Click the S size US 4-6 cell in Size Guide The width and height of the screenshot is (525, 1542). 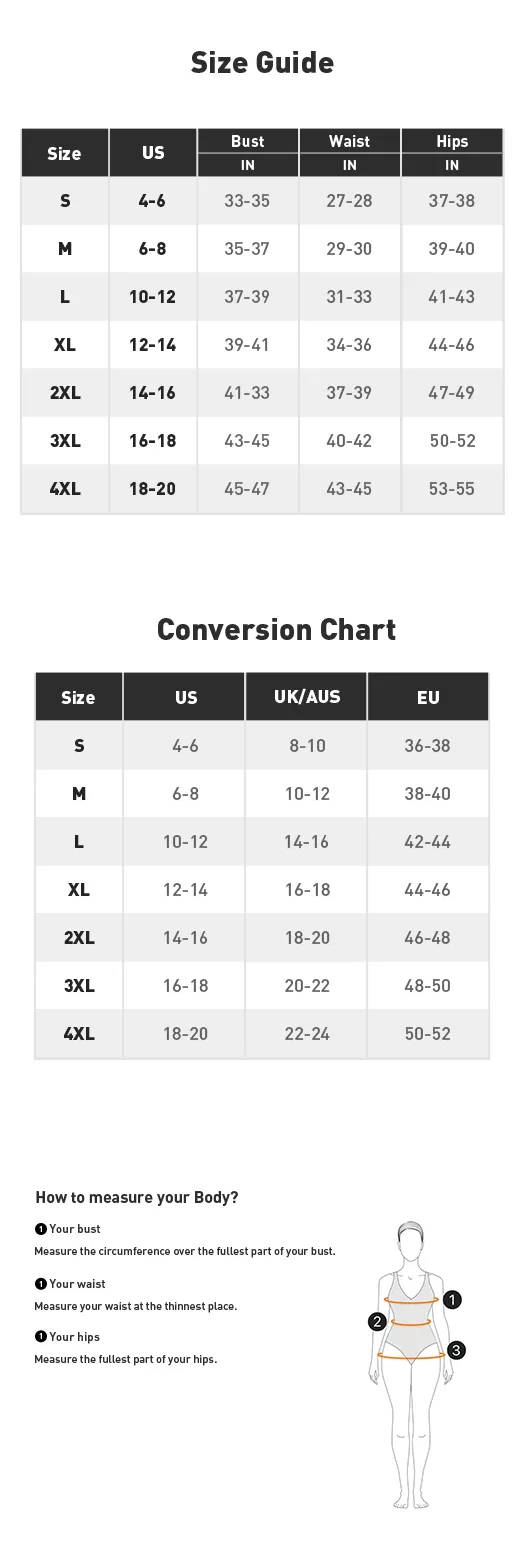[x=152, y=201]
